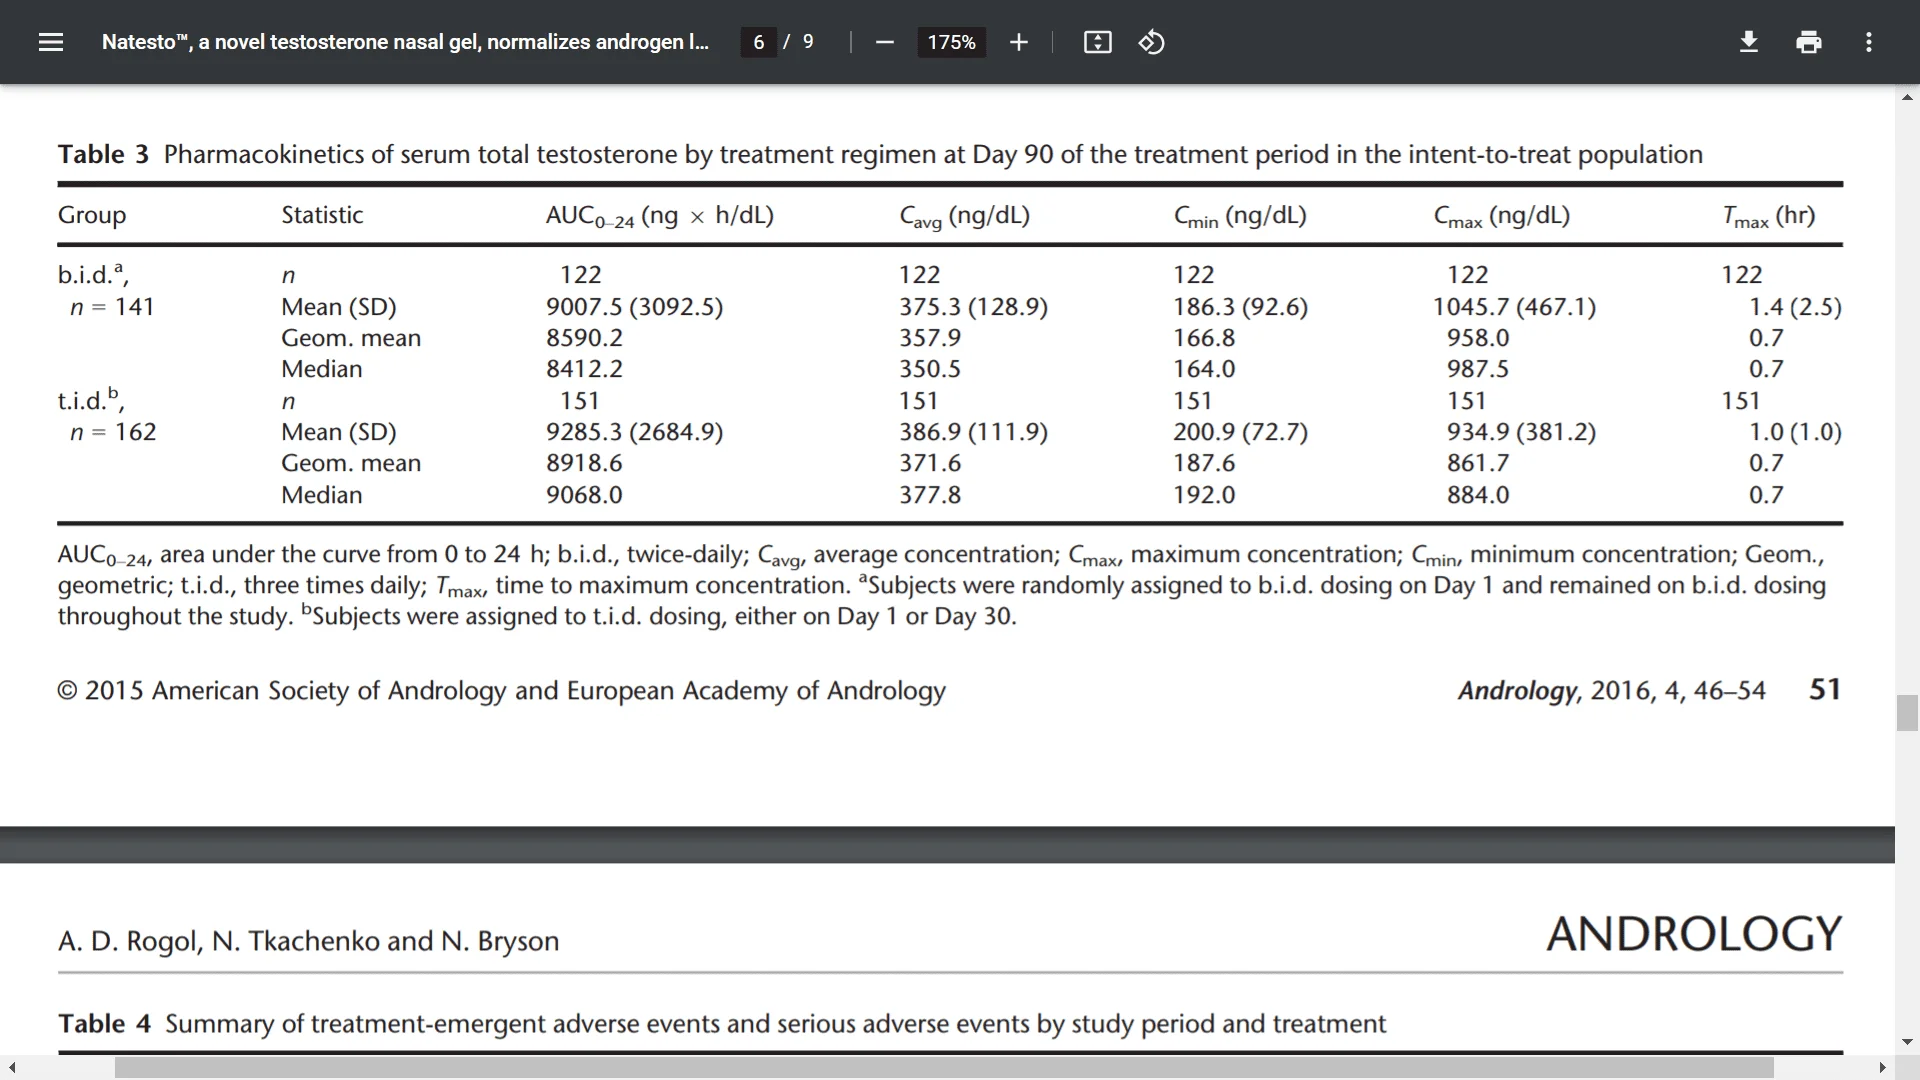This screenshot has width=1920, height=1080.
Task: Click the value 934.9 (381.2)
Action: [1521, 432]
